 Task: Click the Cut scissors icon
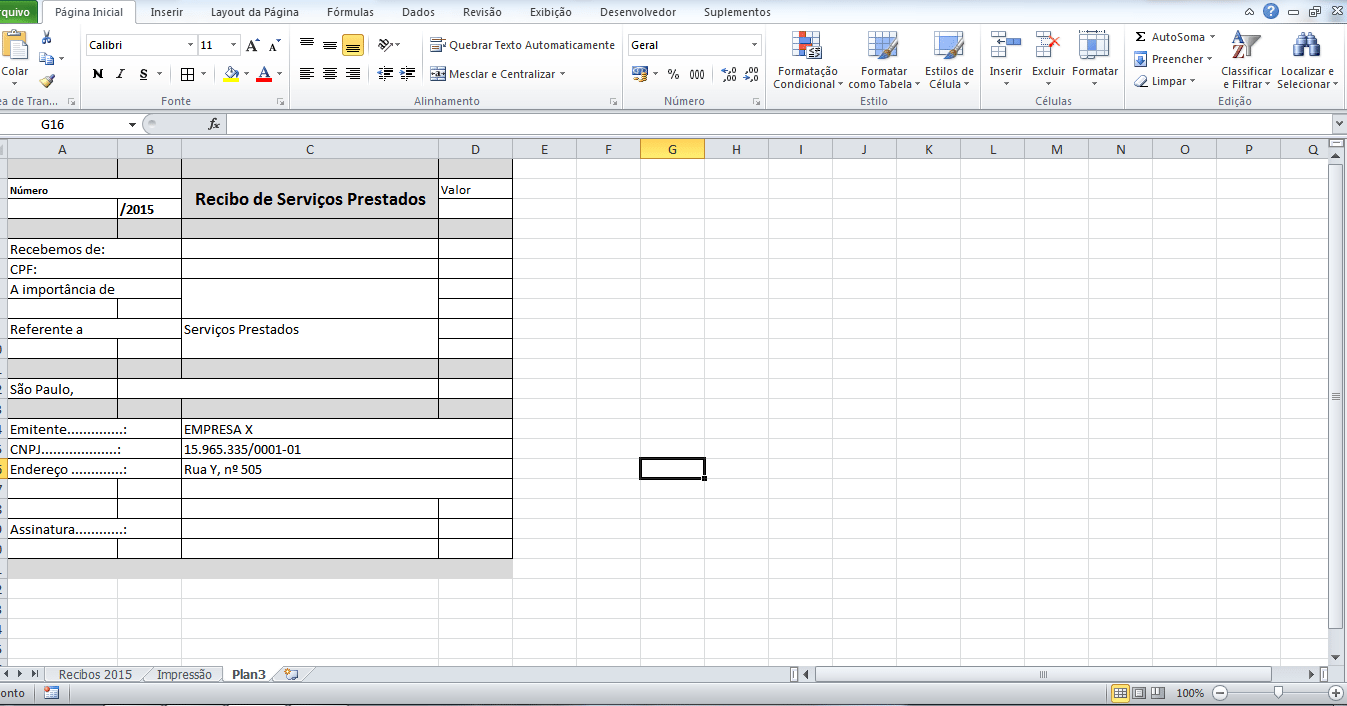46,37
